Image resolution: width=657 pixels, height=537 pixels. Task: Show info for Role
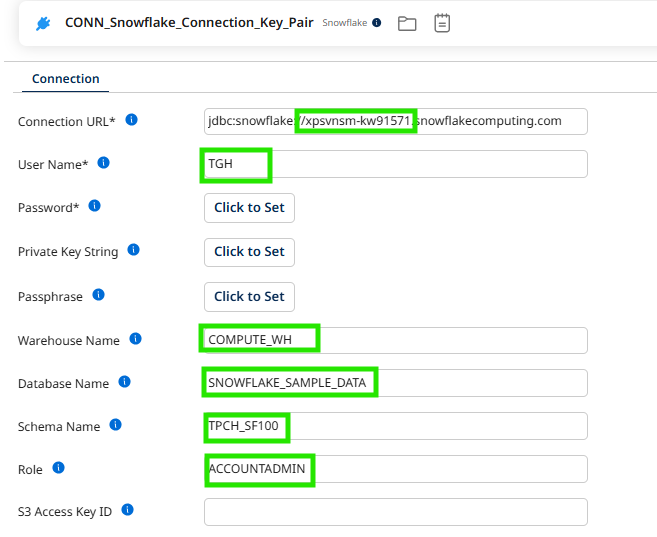[58, 467]
